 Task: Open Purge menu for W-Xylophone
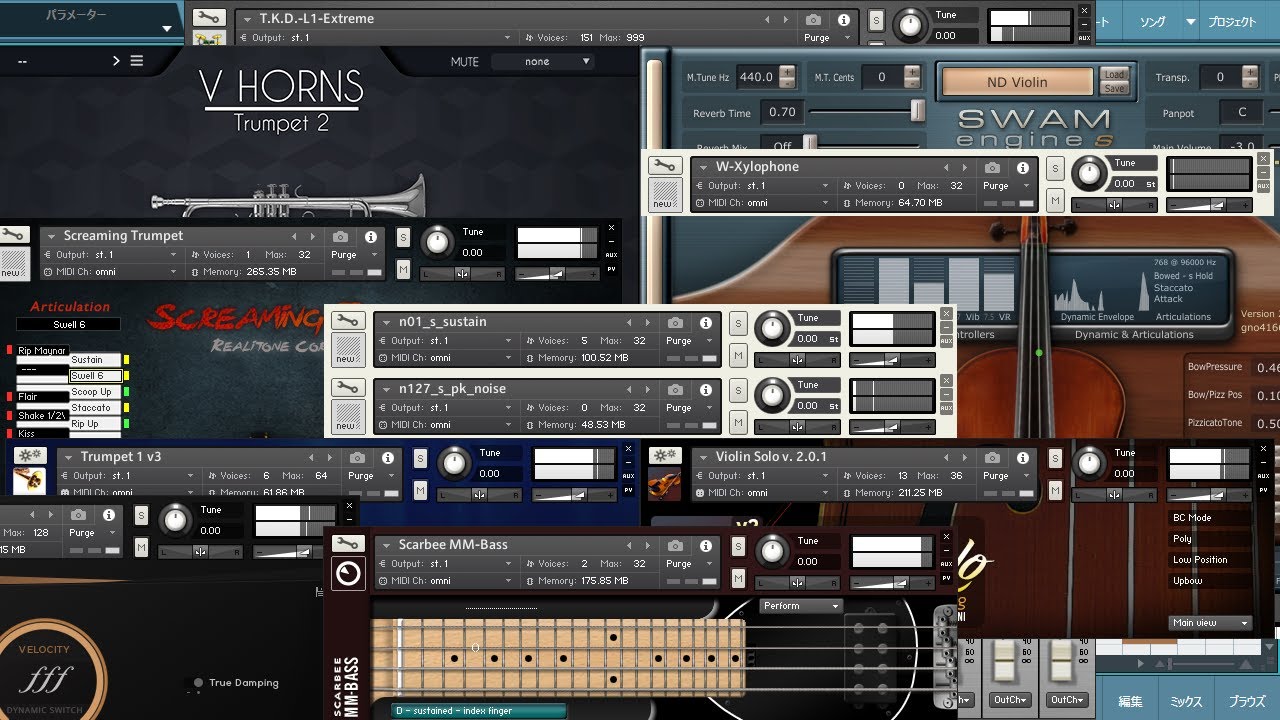pyautogui.click(x=1002, y=186)
